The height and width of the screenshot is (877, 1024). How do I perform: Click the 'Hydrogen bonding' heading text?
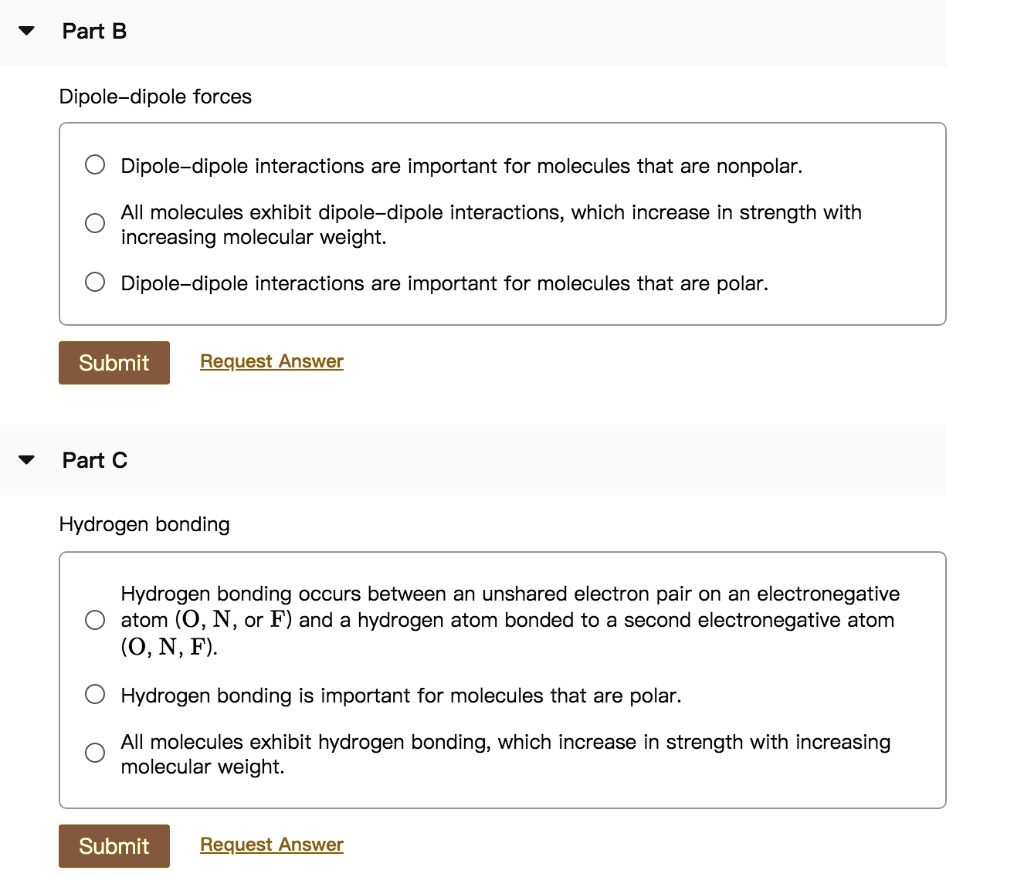point(145,524)
